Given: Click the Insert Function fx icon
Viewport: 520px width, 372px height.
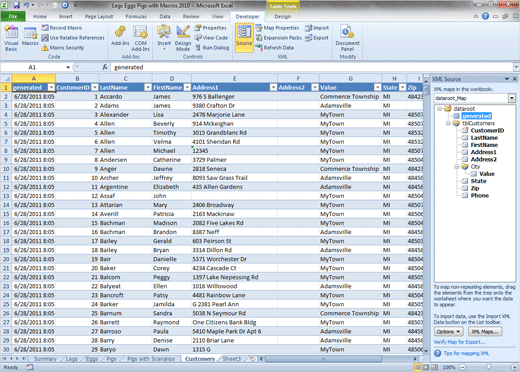Looking at the screenshot, I should point(105,67).
